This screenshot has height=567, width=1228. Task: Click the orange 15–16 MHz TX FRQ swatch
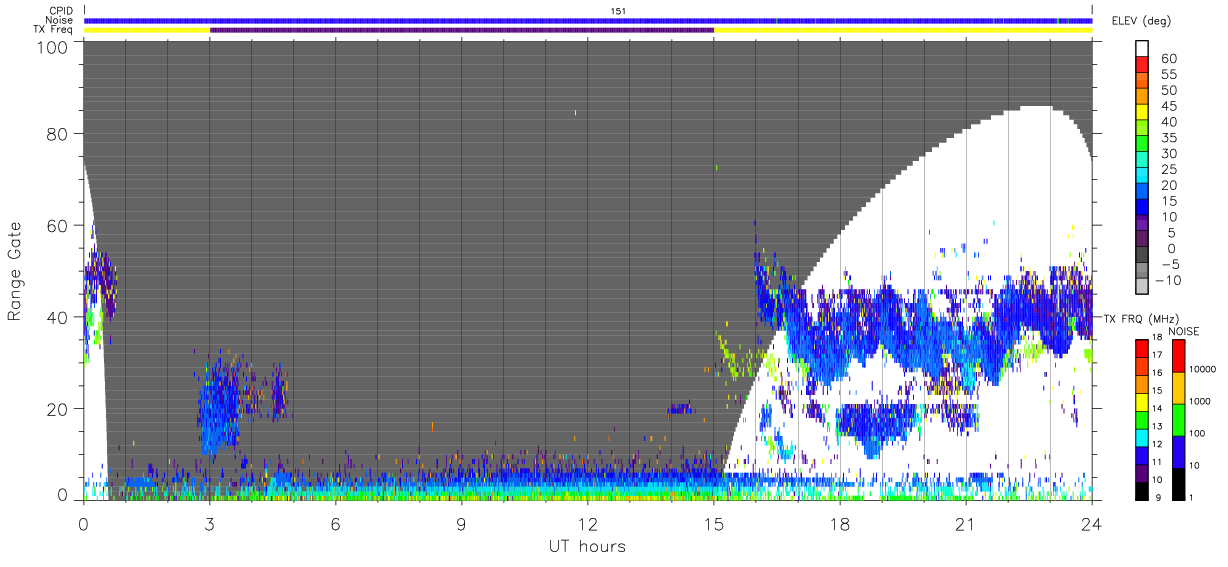(x=1142, y=383)
